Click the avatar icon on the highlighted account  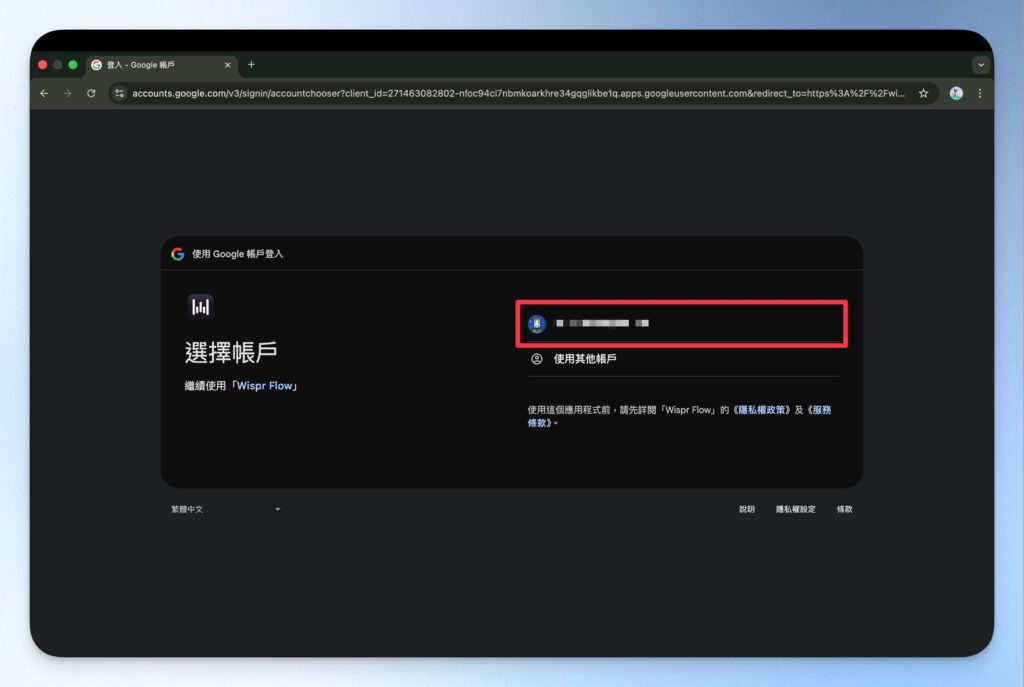[x=537, y=323]
